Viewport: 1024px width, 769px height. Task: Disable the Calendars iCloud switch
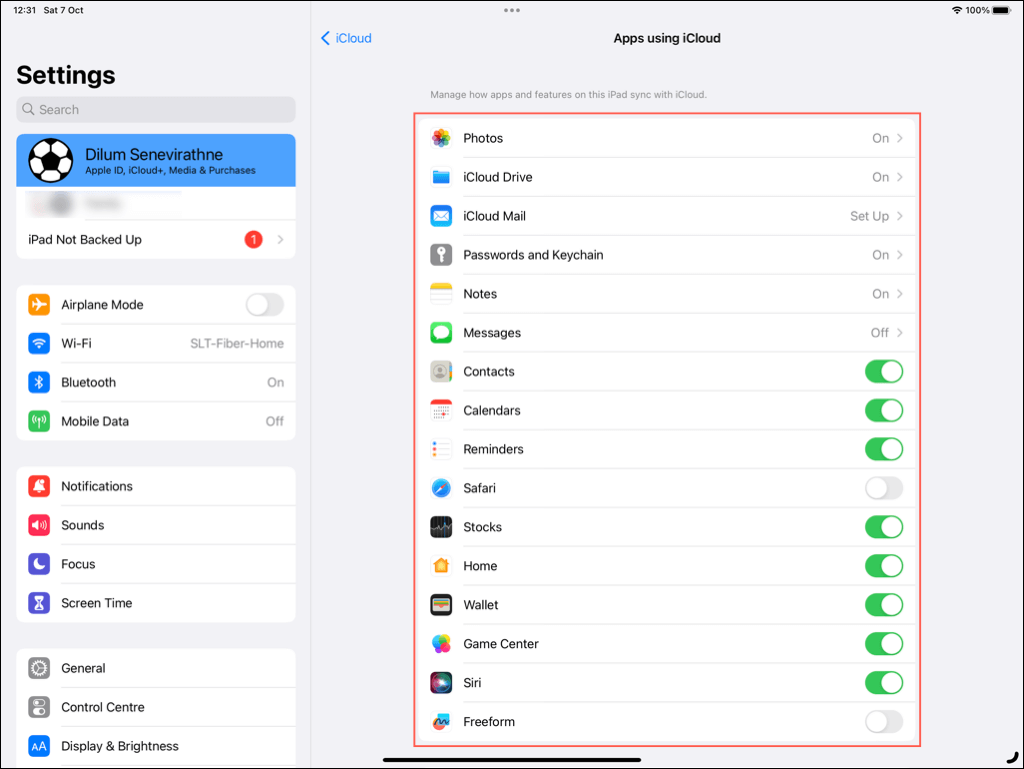pos(884,411)
